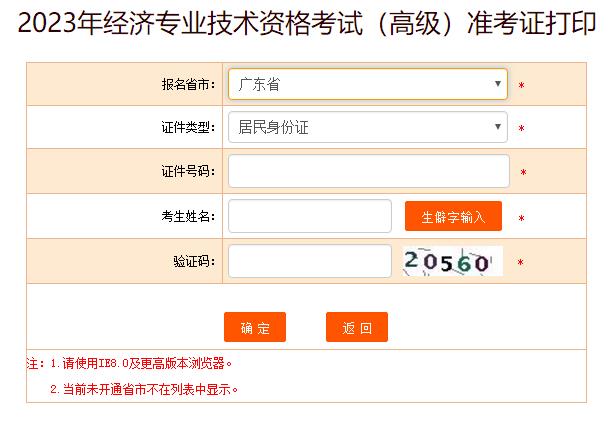This screenshot has height=425, width=611.
Task: Click the arrow of the 广东省 dropdown
Action: point(498,84)
